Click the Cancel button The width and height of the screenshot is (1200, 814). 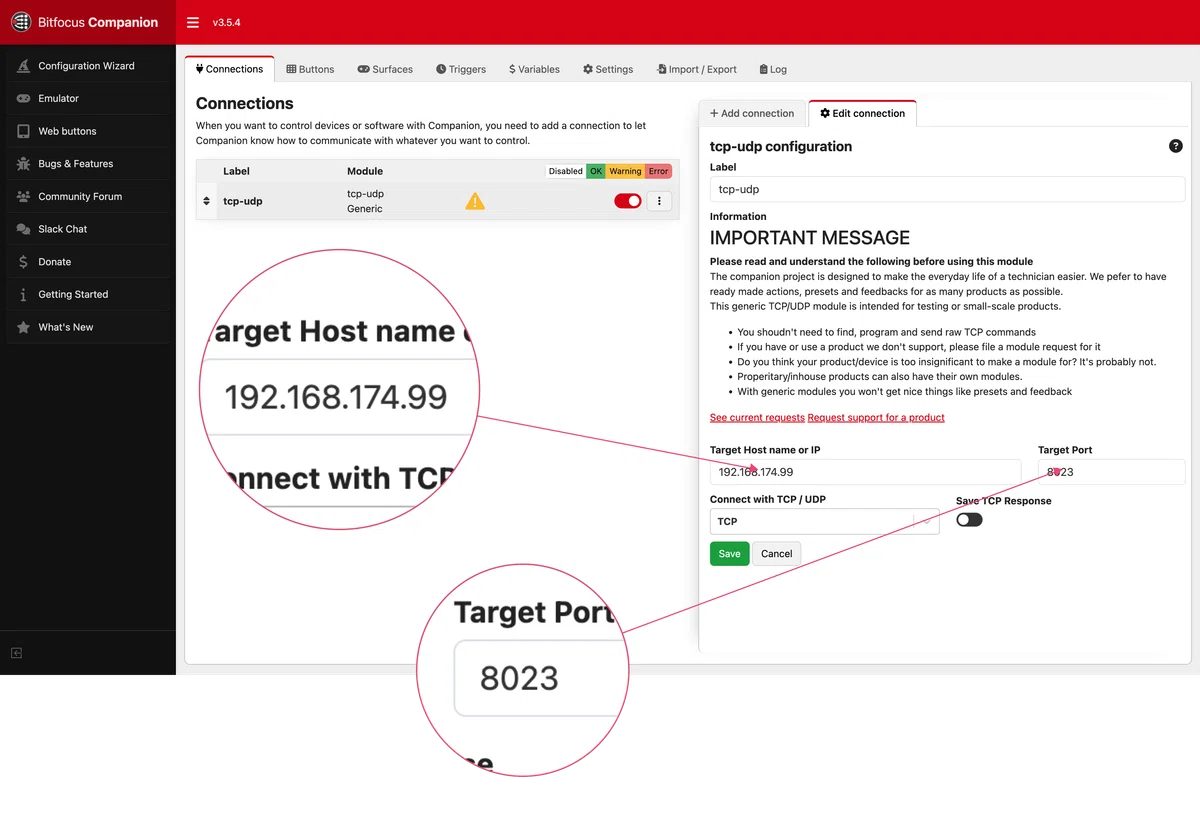coord(776,554)
